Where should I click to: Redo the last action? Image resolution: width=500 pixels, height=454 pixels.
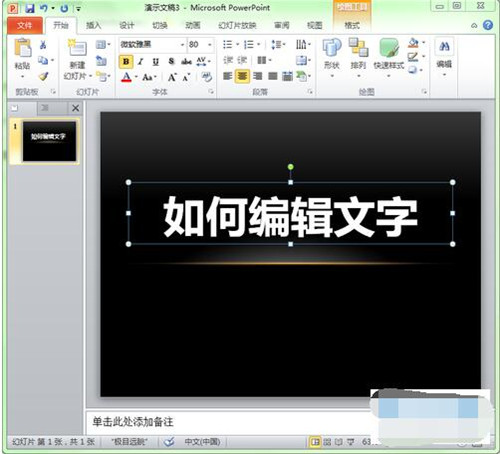point(64,8)
